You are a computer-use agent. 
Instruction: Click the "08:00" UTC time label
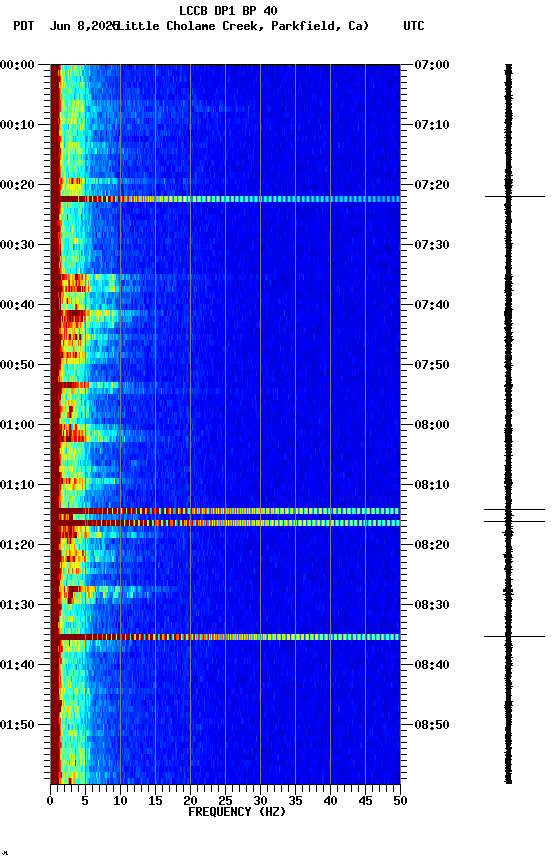[x=432, y=425]
